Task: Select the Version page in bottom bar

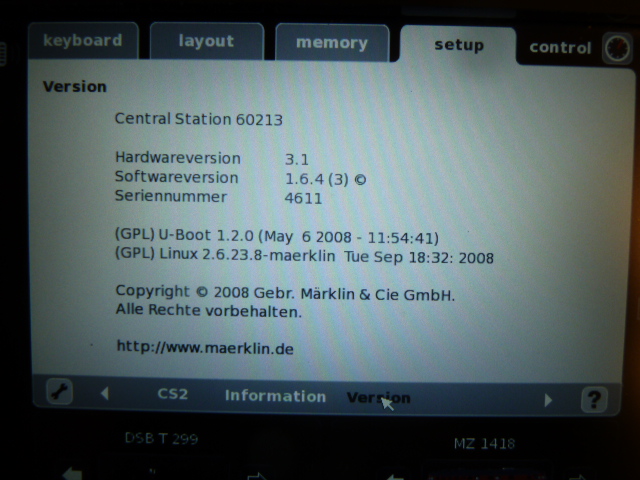Action: pos(378,398)
